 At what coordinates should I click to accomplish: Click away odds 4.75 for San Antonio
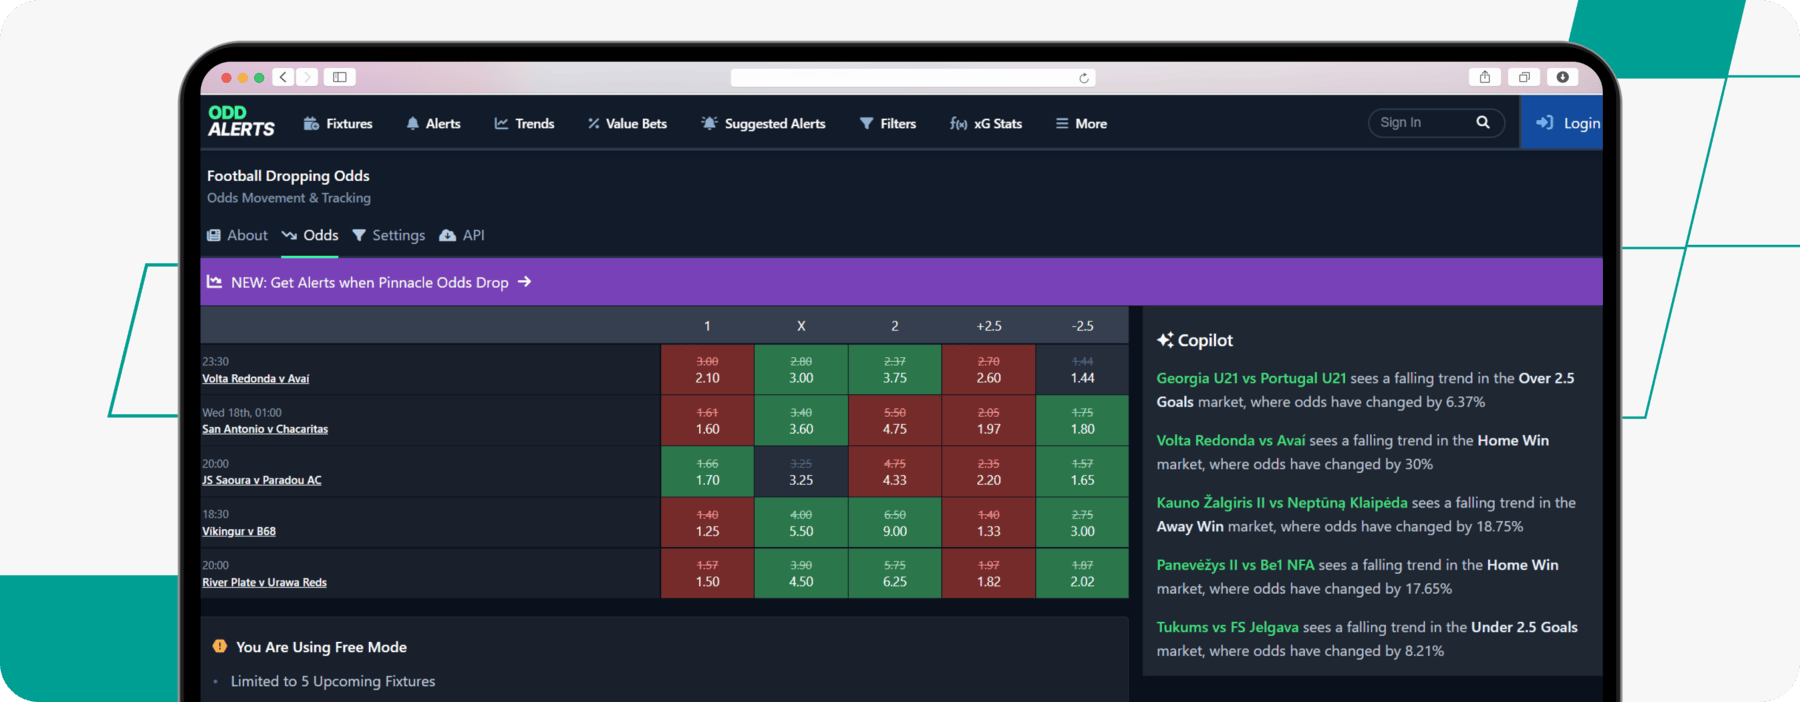pos(895,421)
